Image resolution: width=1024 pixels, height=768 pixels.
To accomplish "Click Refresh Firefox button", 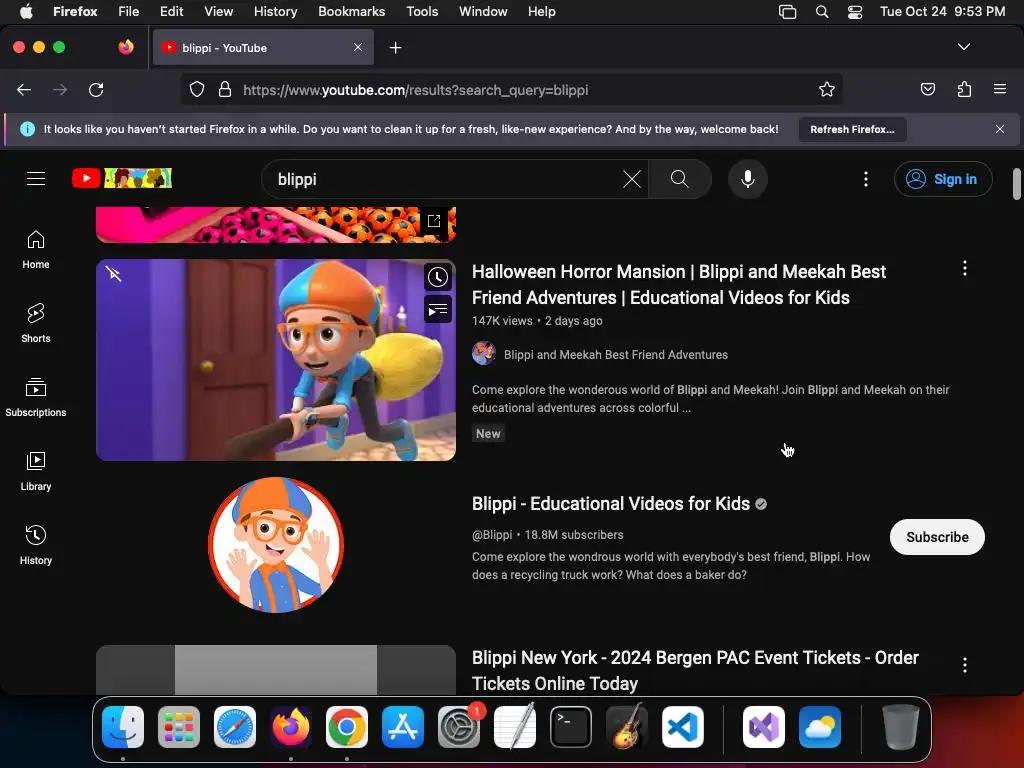I will coord(852,129).
